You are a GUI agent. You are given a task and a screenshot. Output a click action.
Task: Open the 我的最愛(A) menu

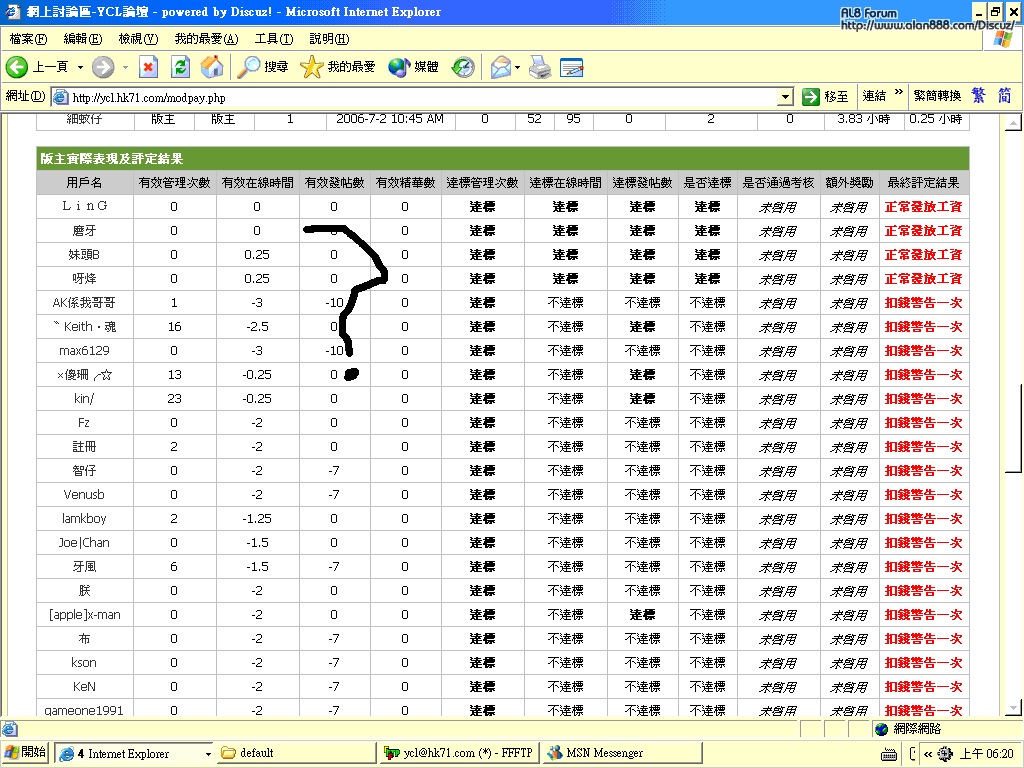tap(206, 39)
